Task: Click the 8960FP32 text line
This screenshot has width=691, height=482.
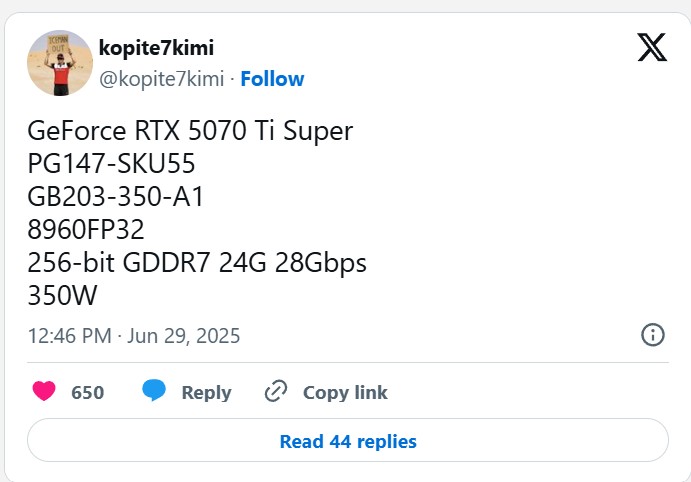Action: coord(86,230)
